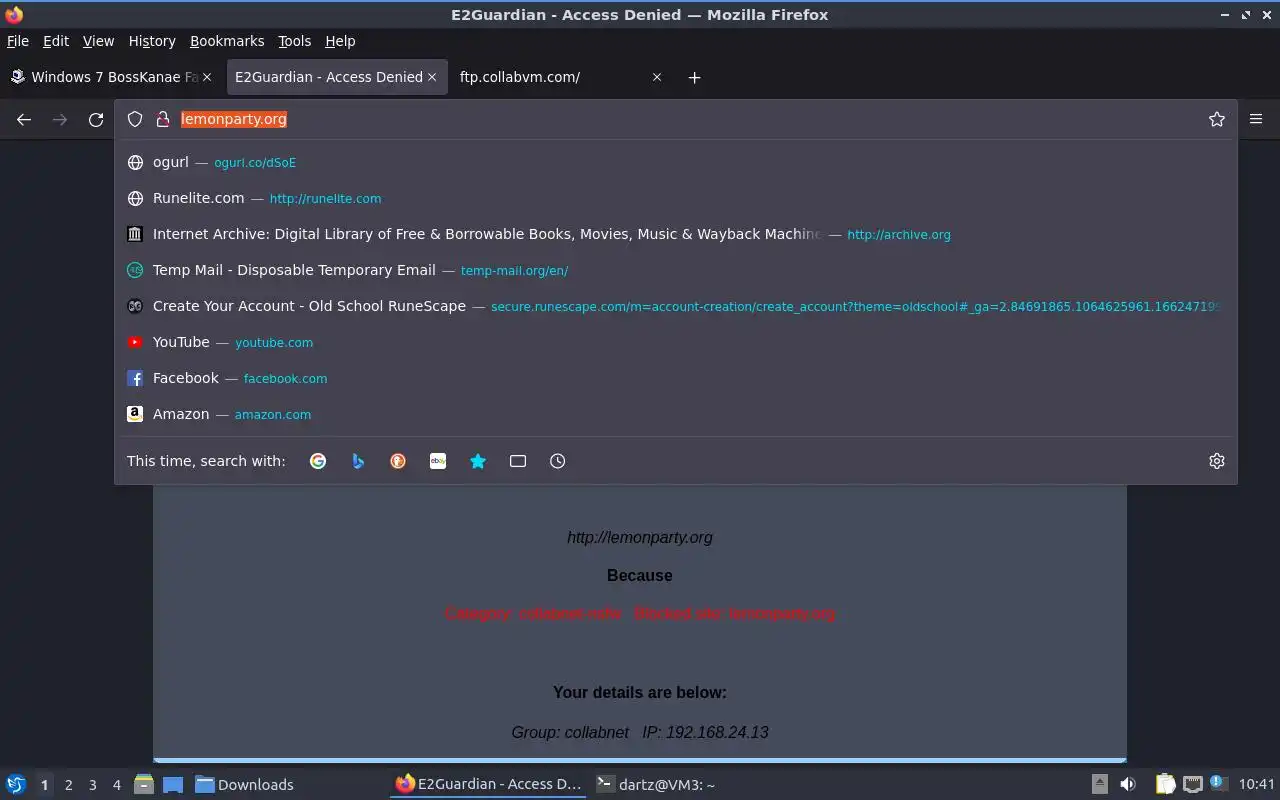Viewport: 1280px width, 800px height.
Task: Open a new tab with plus button
Action: [x=695, y=77]
